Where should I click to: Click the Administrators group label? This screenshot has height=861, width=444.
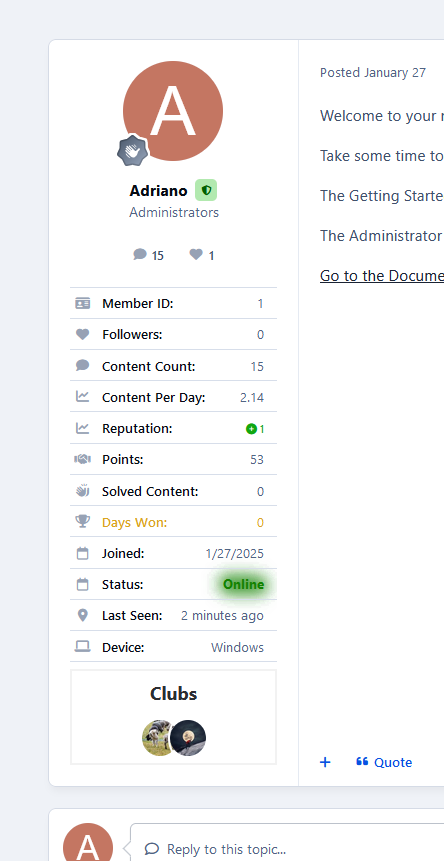[174, 213]
